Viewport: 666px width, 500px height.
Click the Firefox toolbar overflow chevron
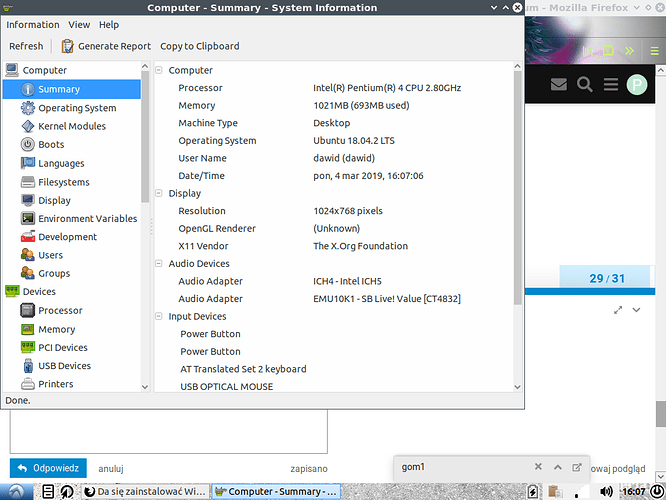coord(629,51)
